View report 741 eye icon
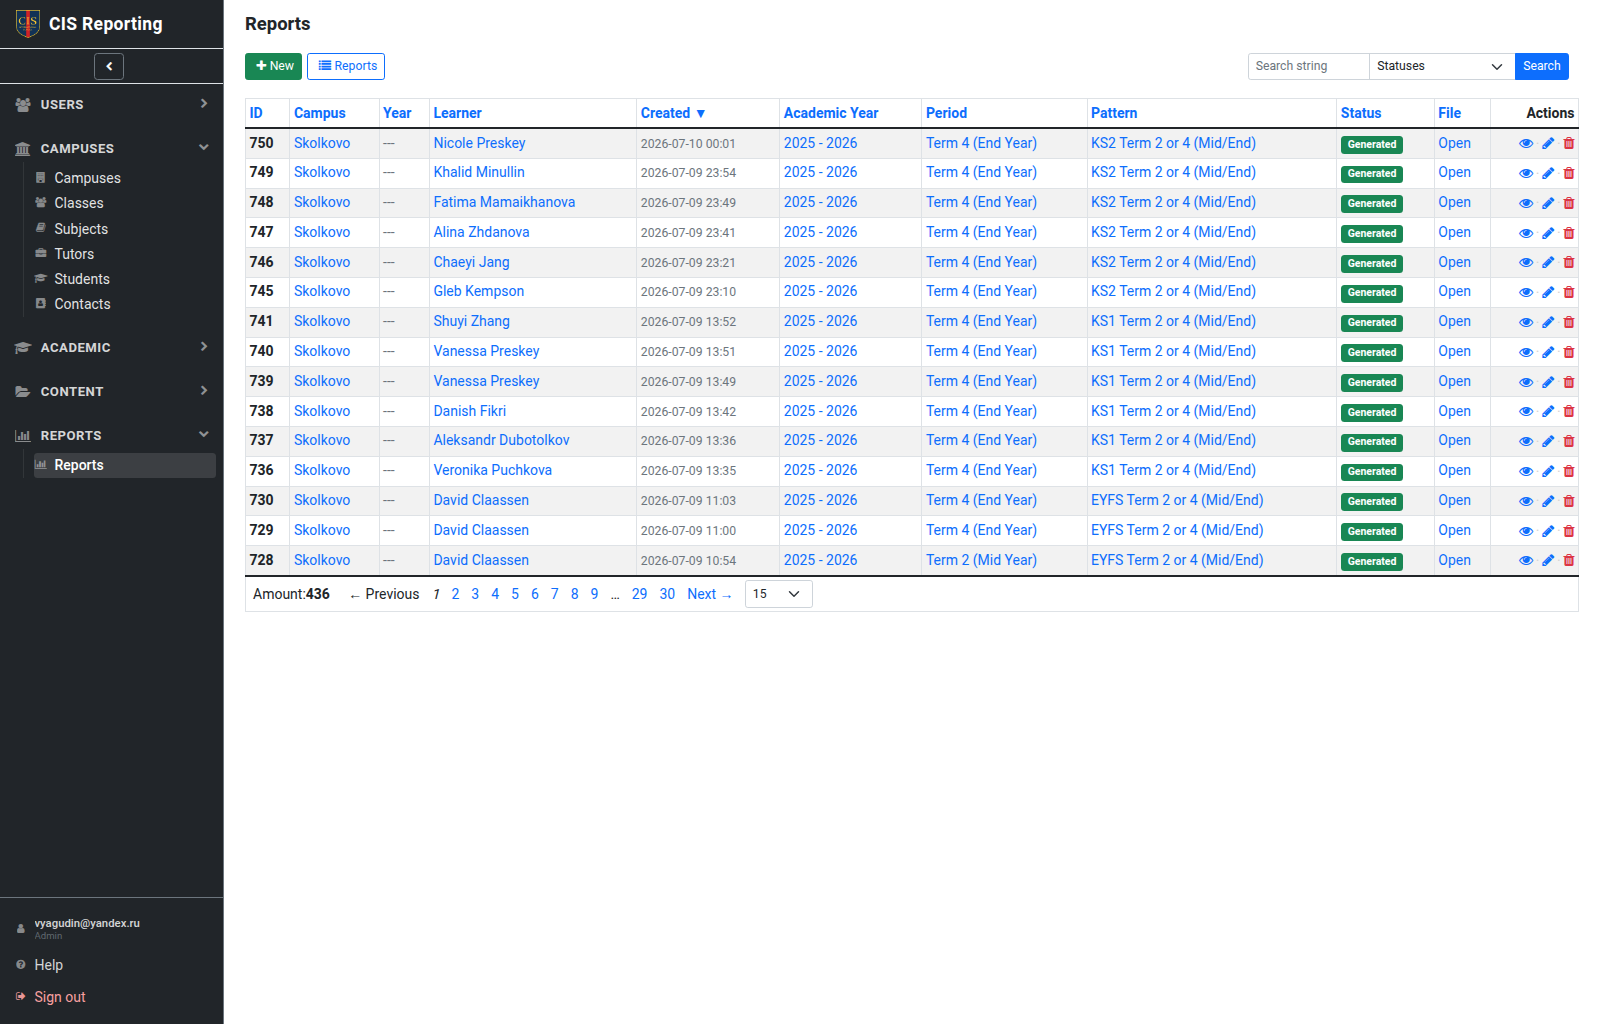Viewport: 1600px width, 1024px height. point(1526,323)
